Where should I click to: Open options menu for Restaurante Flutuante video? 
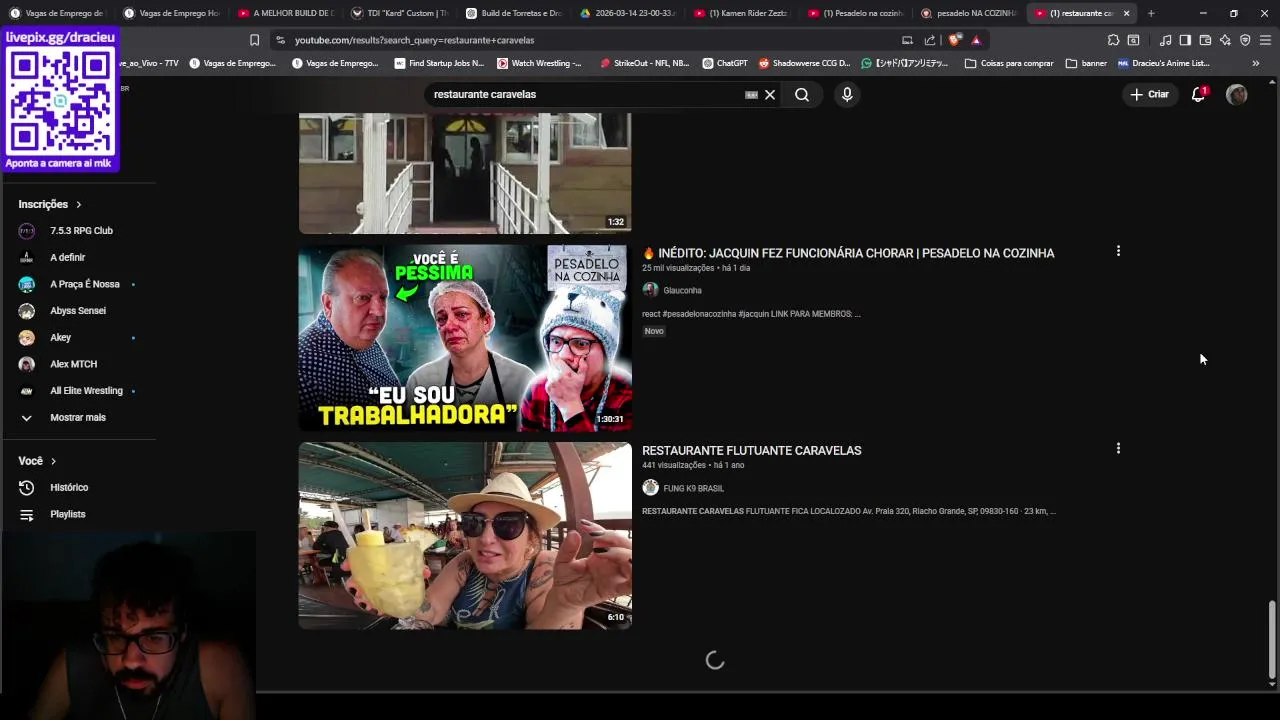click(1118, 448)
